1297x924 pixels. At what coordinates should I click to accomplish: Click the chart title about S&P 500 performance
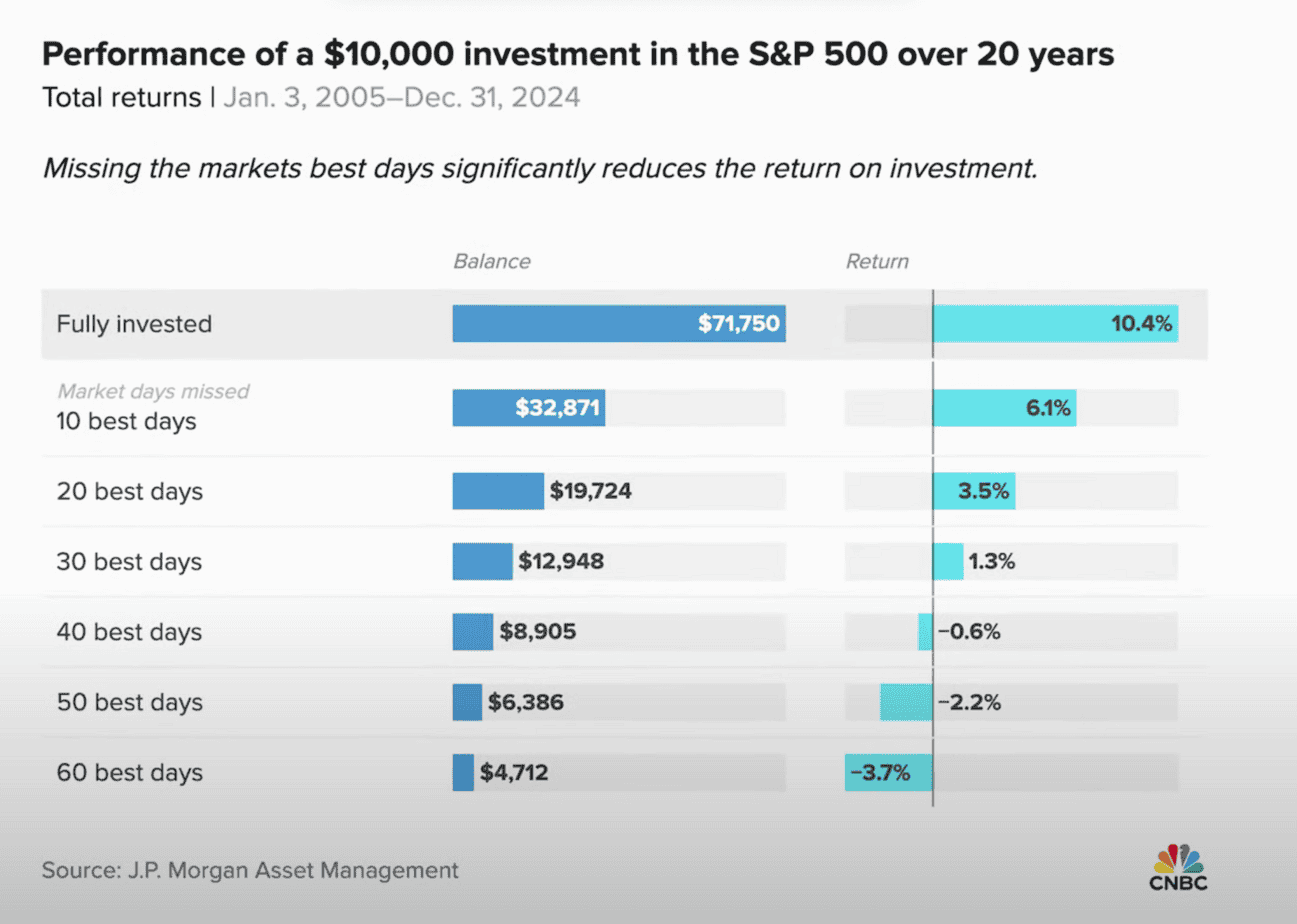pyautogui.click(x=578, y=56)
